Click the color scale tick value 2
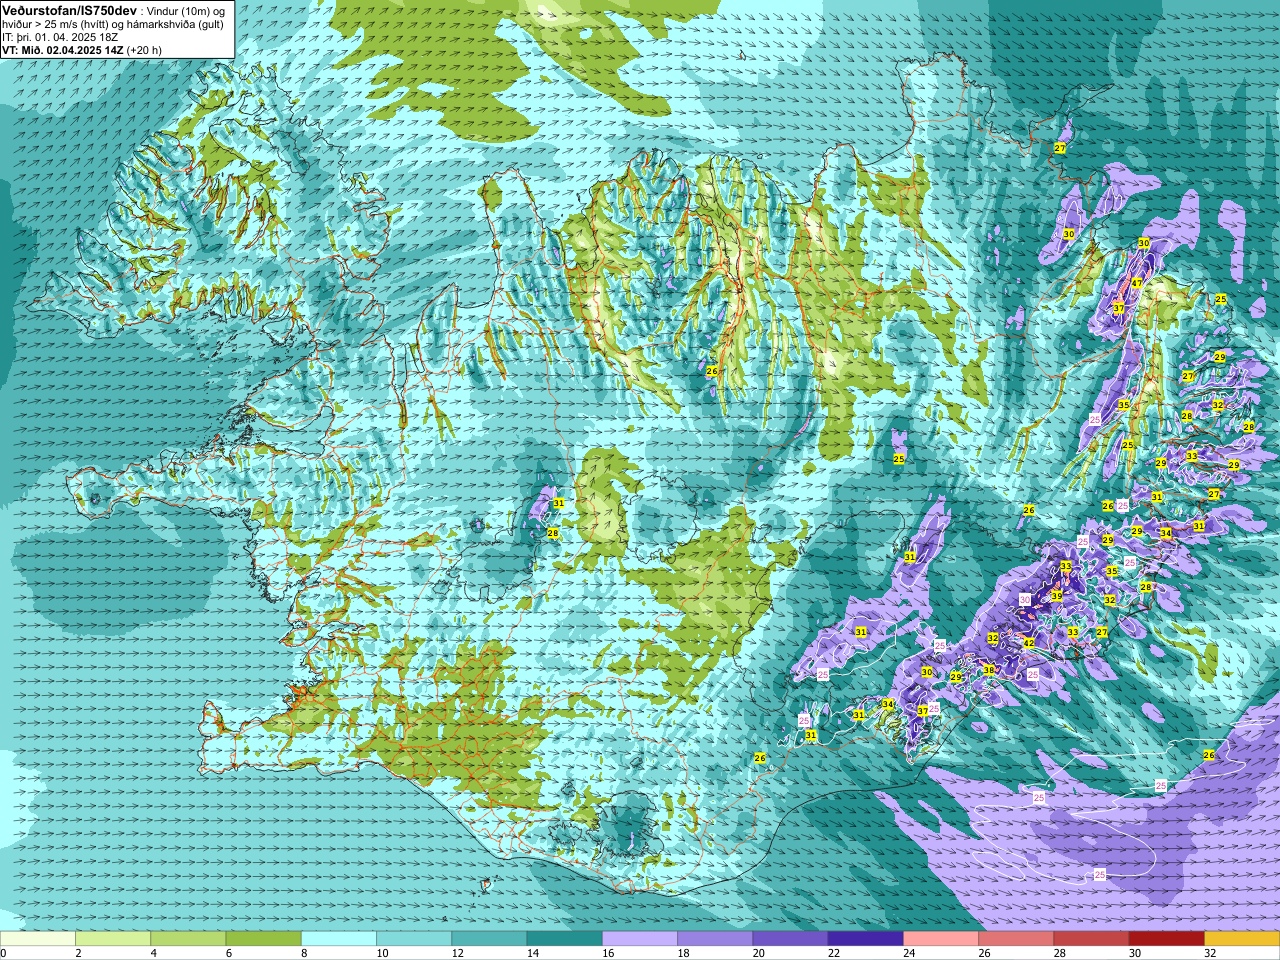The height and width of the screenshot is (960, 1280). pos(77,953)
